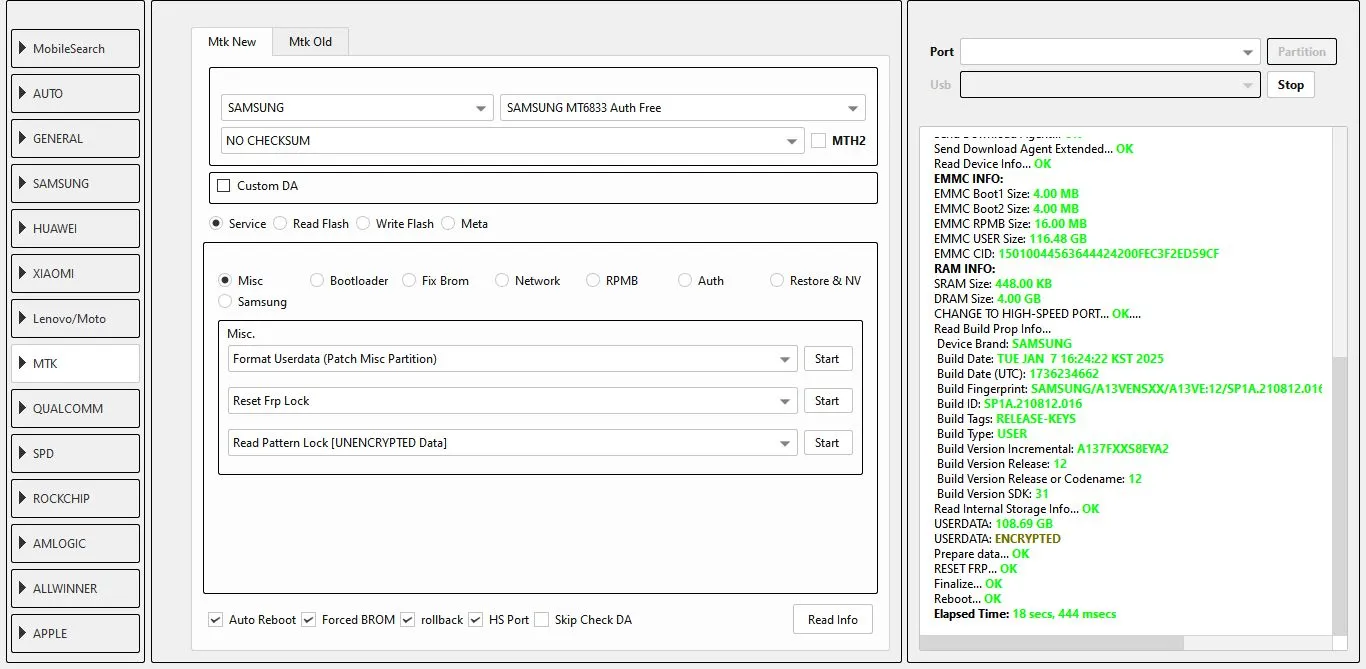This screenshot has width=1366, height=669.
Task: Select the HUAWEI sidebar module
Action: click(x=75, y=228)
